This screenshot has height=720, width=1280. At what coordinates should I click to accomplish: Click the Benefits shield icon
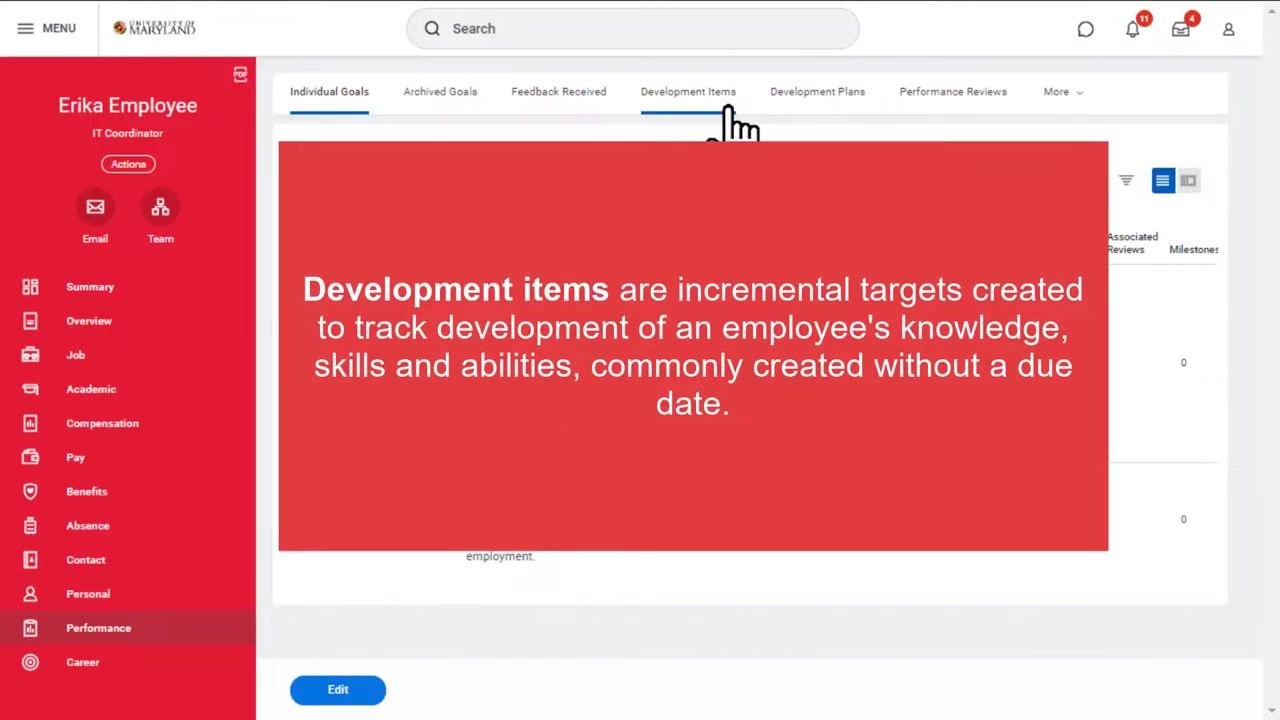[x=30, y=491]
